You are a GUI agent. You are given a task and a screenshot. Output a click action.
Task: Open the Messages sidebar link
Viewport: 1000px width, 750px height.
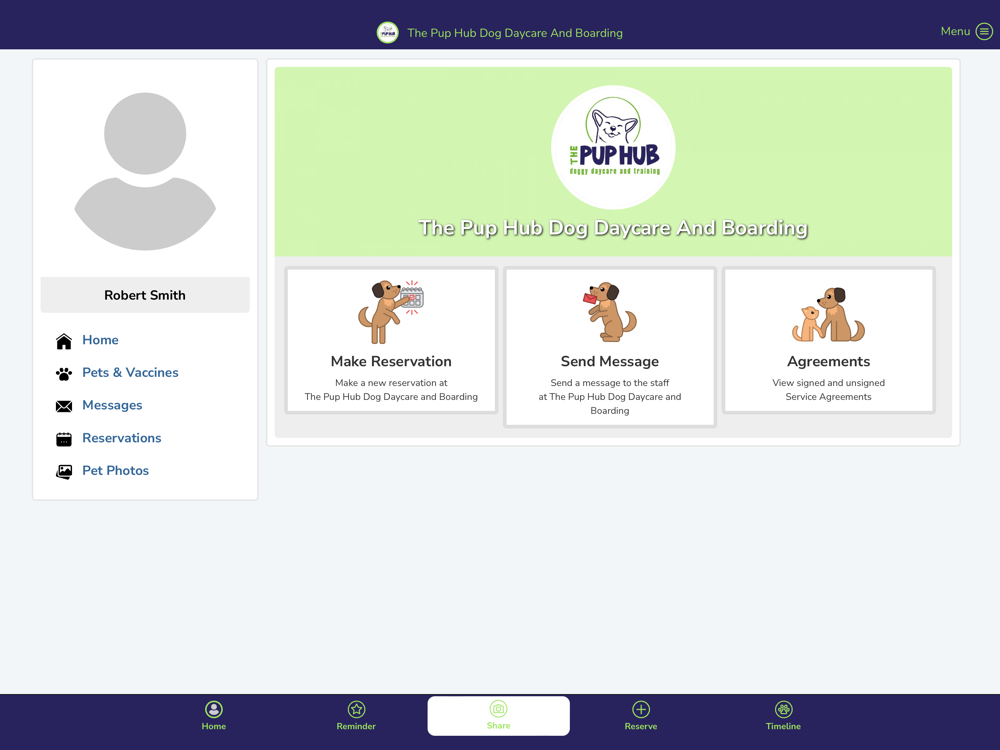coord(112,405)
